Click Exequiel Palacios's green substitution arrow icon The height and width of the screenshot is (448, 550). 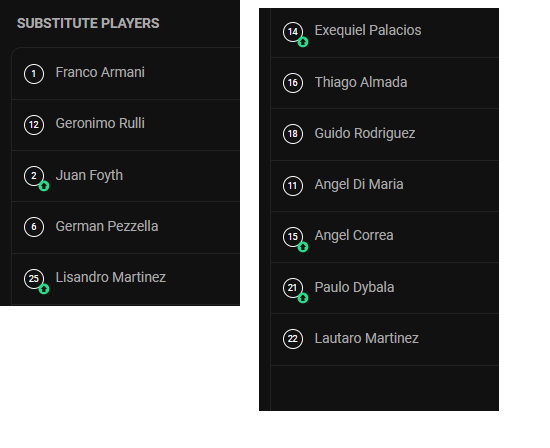click(x=303, y=42)
